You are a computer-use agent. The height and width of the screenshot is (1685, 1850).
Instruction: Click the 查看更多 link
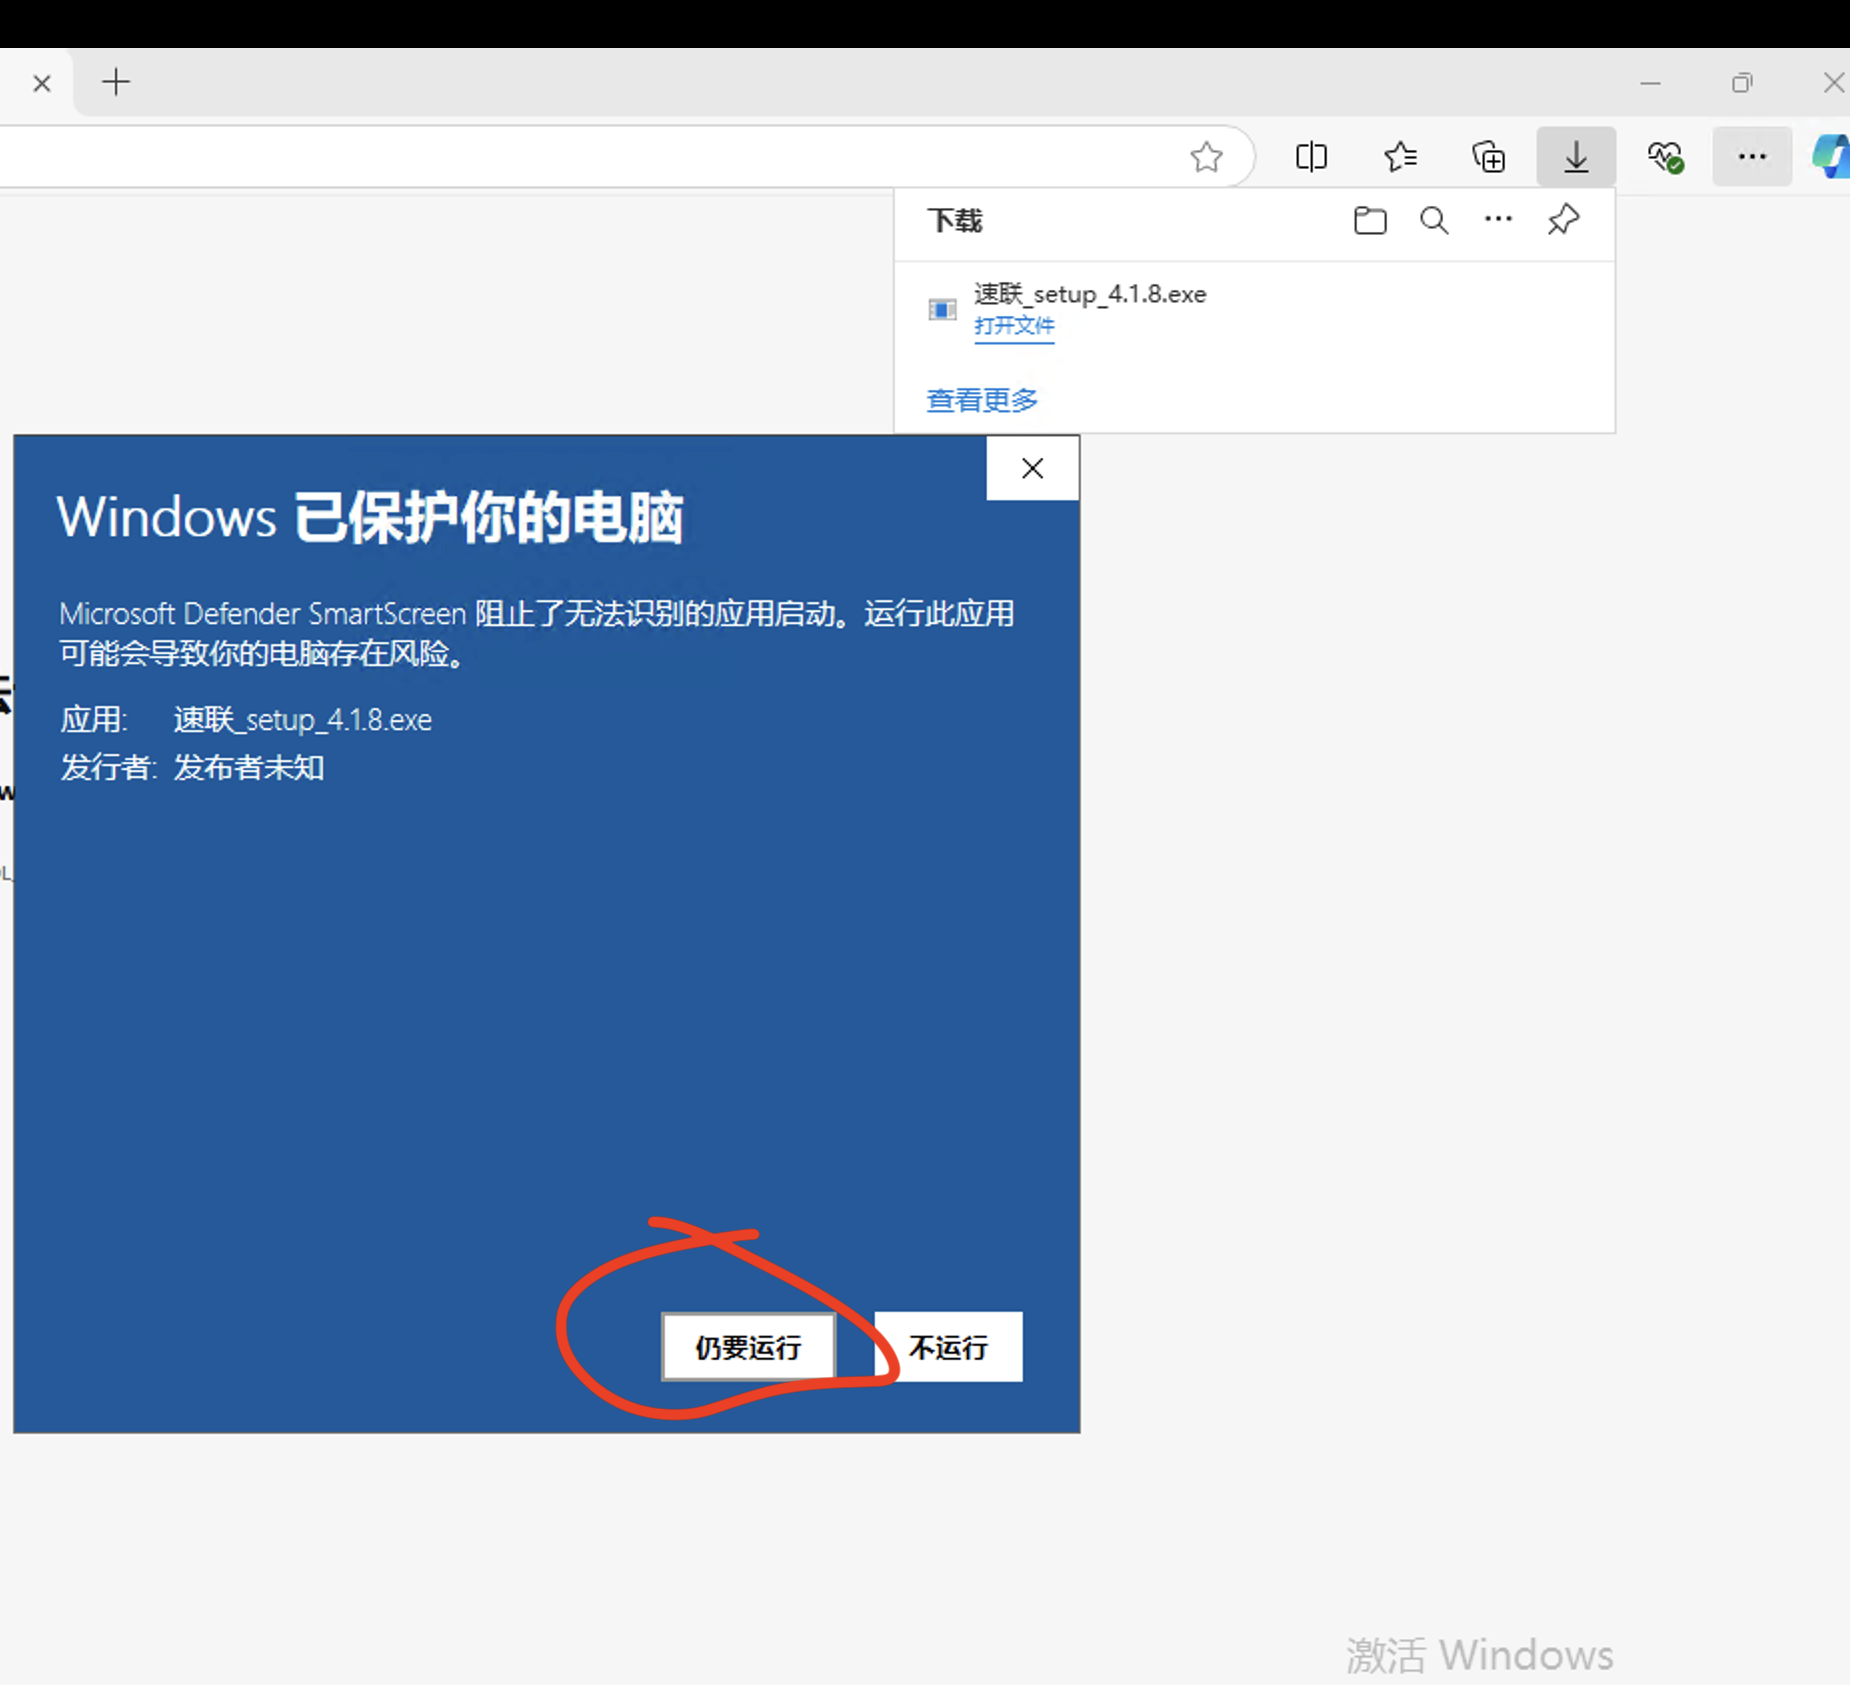(x=982, y=400)
